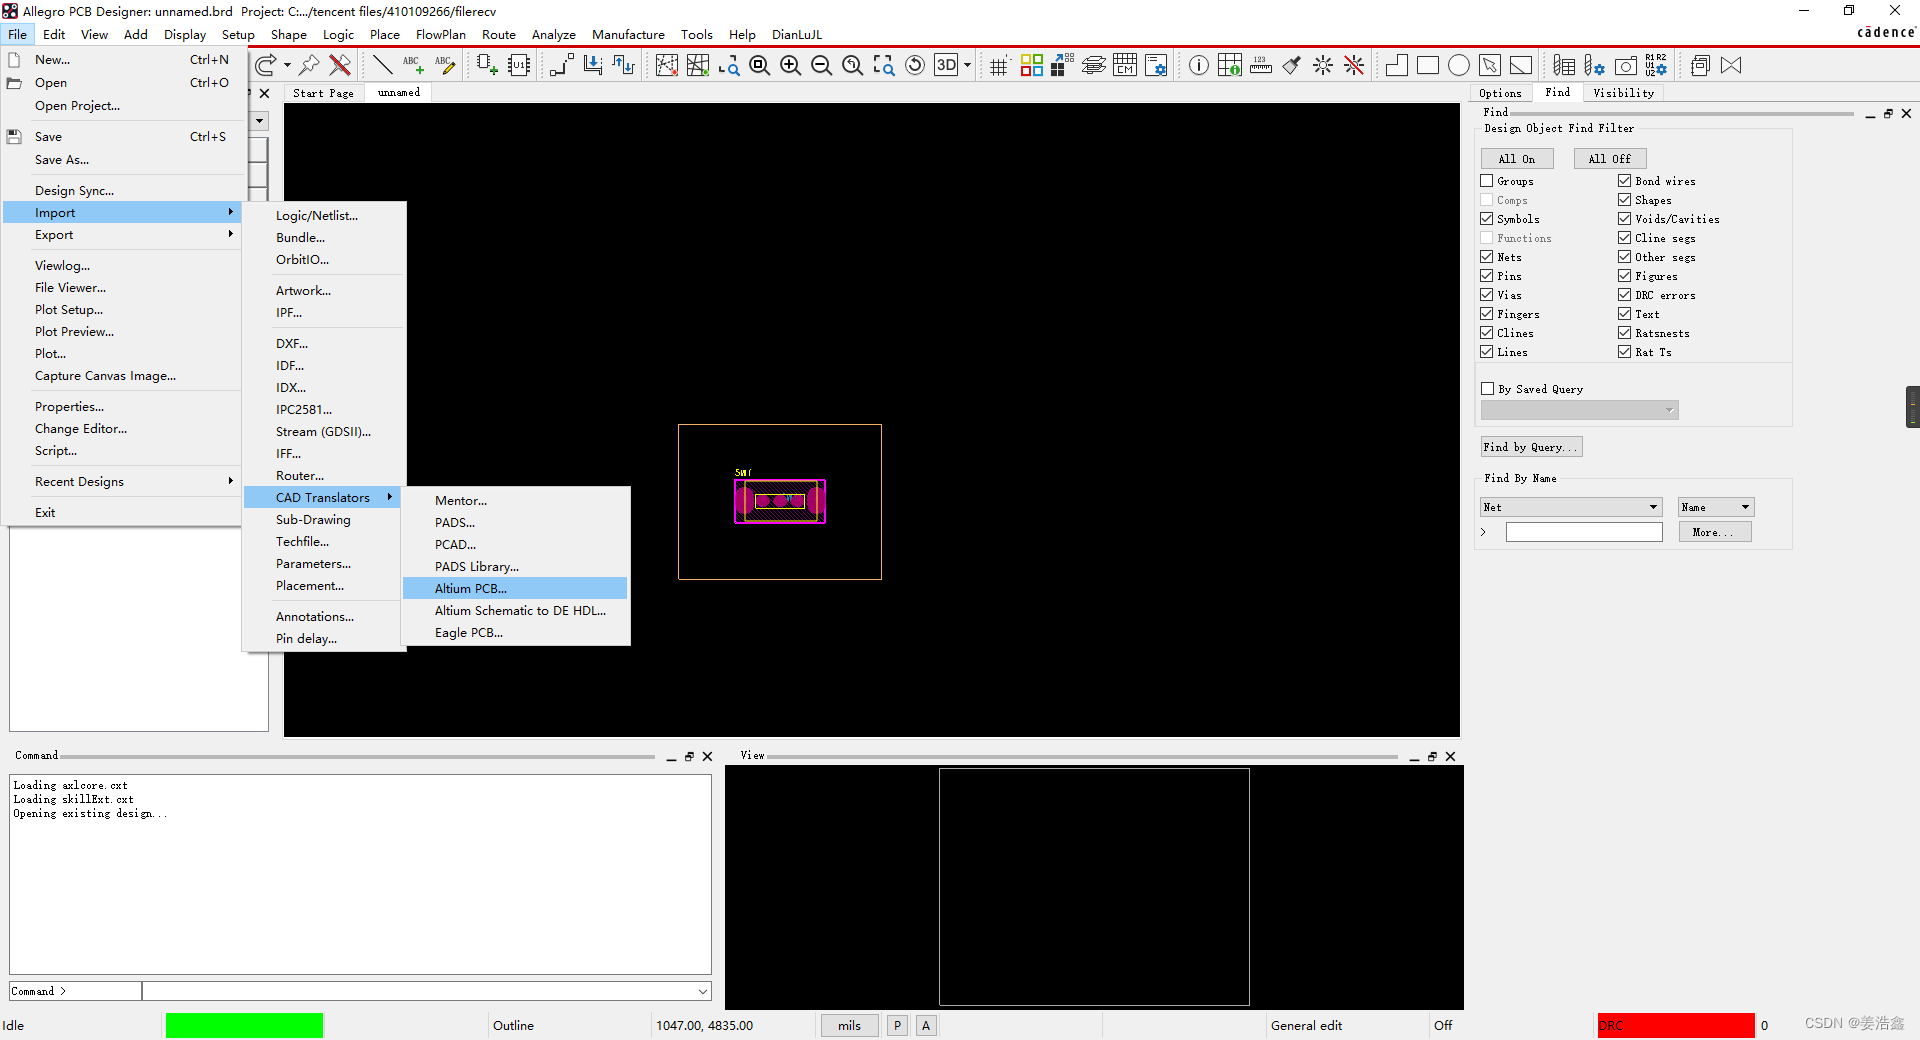The height and width of the screenshot is (1040, 1920).
Task: Open the Net object type dropdown
Action: click(x=1571, y=507)
